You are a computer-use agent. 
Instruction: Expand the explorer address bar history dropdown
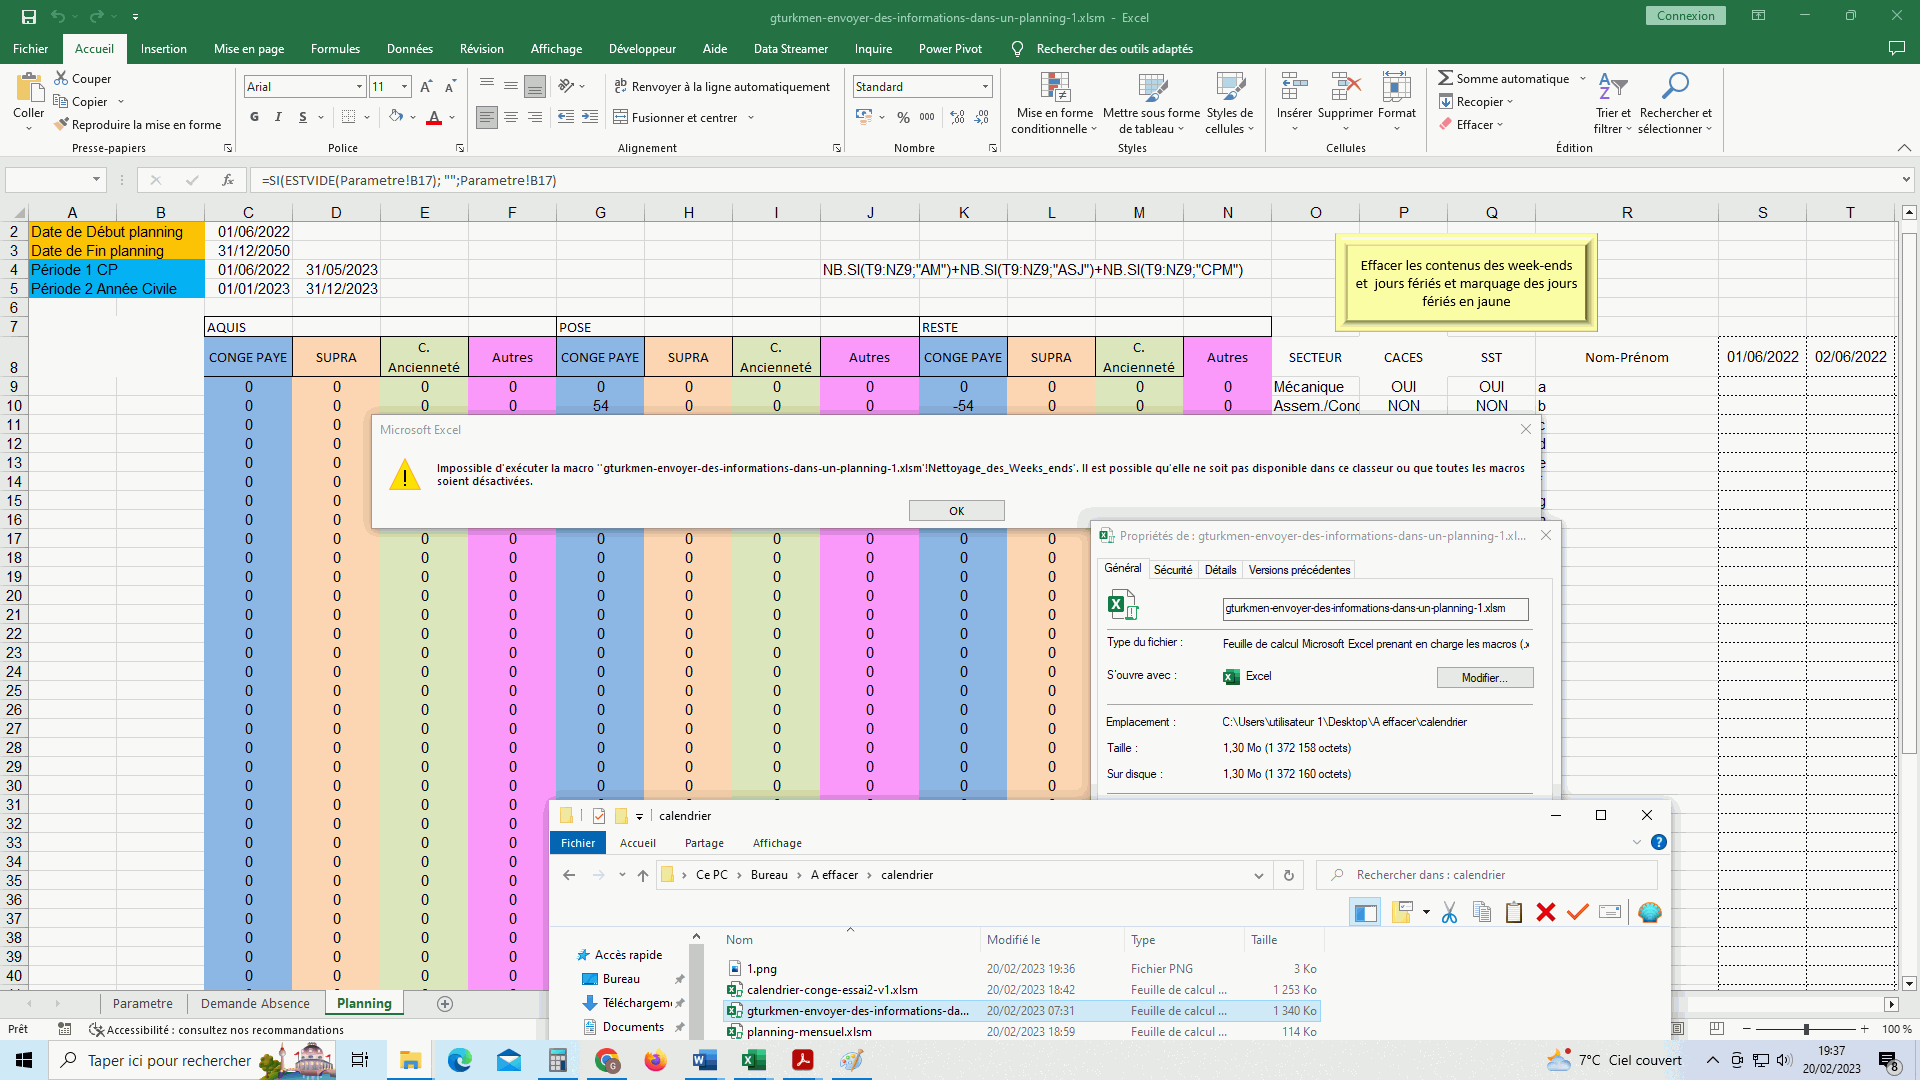pos(1258,875)
